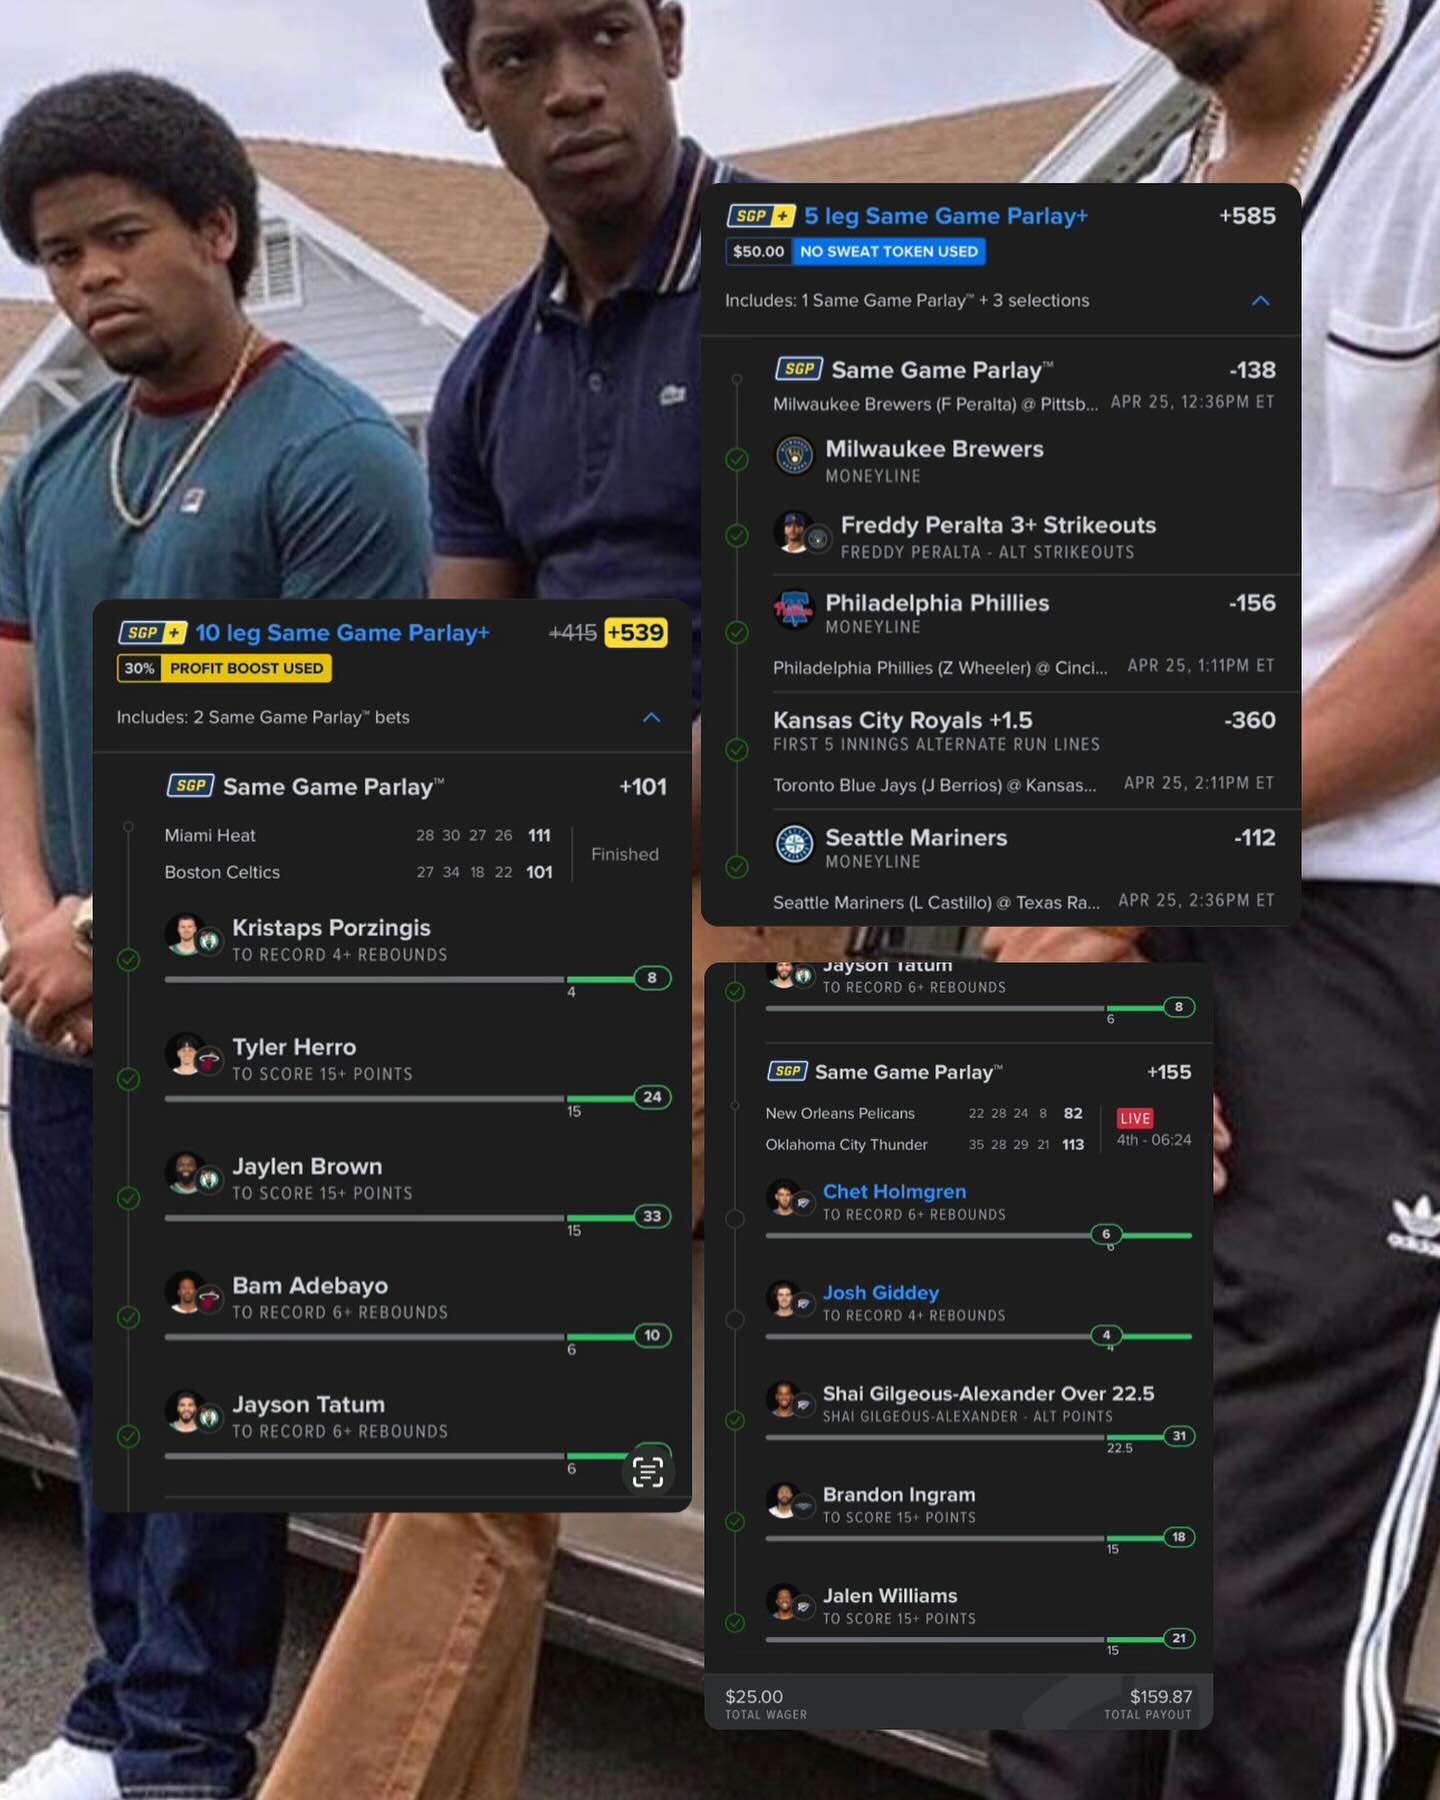This screenshot has height=1800, width=1440.
Task: Open the 10 leg Same Game Parlay+ title
Action: (342, 633)
